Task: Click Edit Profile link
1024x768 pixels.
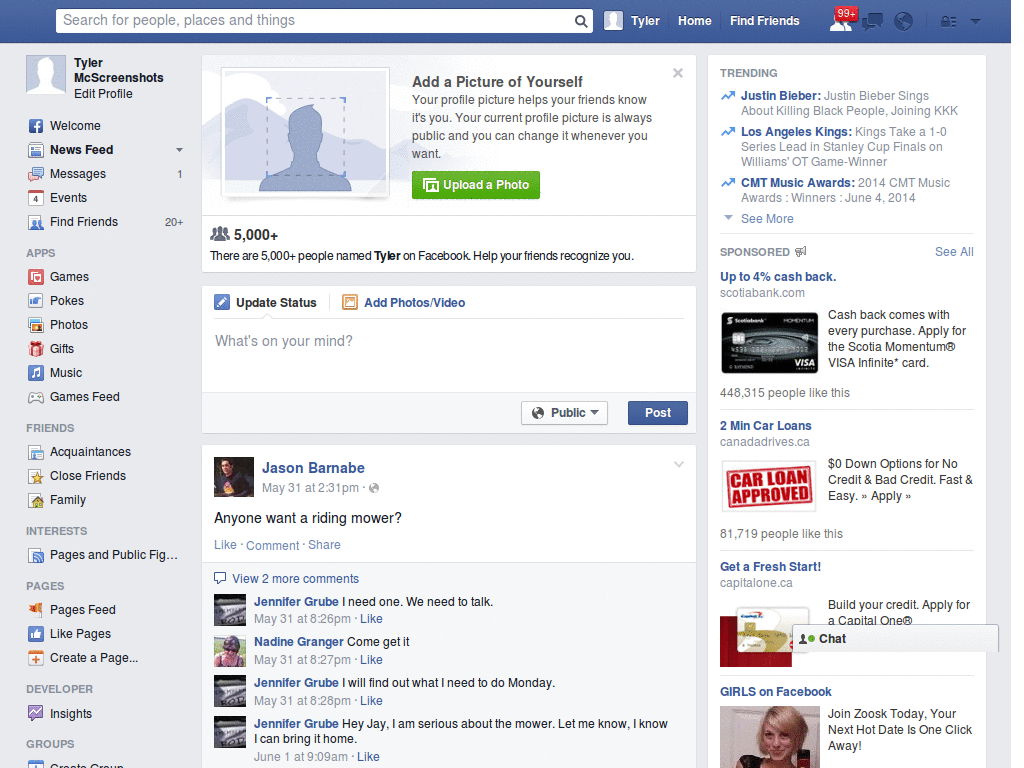Action: tap(103, 94)
